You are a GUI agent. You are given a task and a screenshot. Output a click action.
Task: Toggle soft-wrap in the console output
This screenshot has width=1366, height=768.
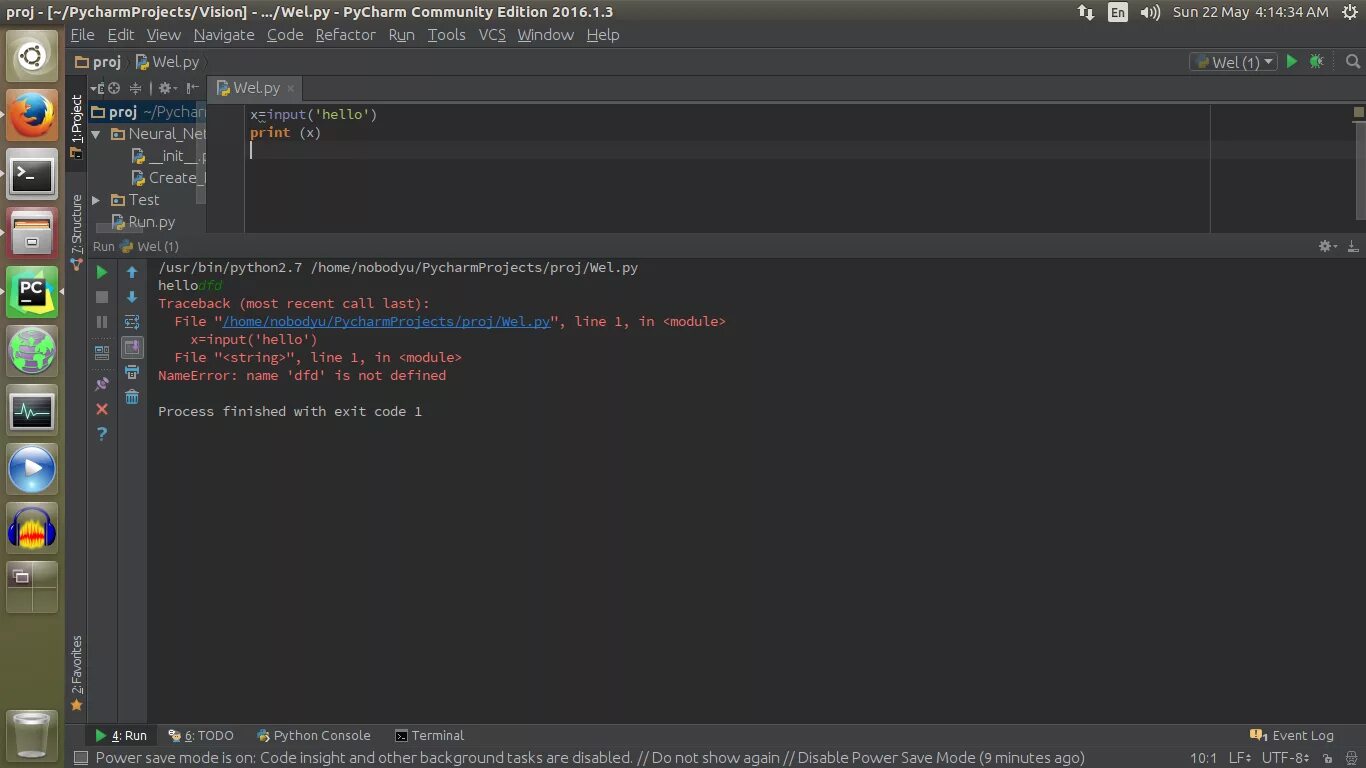(132, 322)
